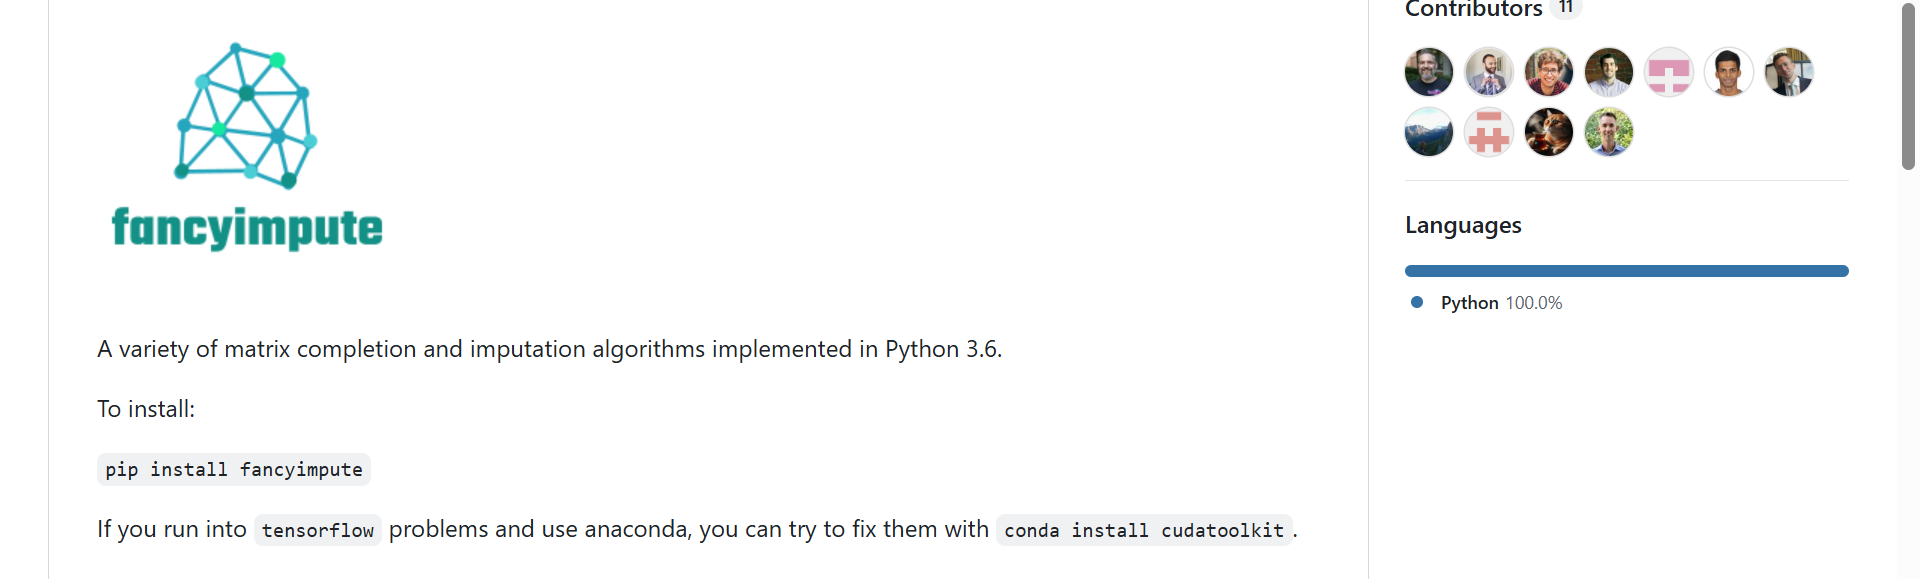Open the cat contributor avatar
The image size is (1920, 579).
coord(1549,132)
